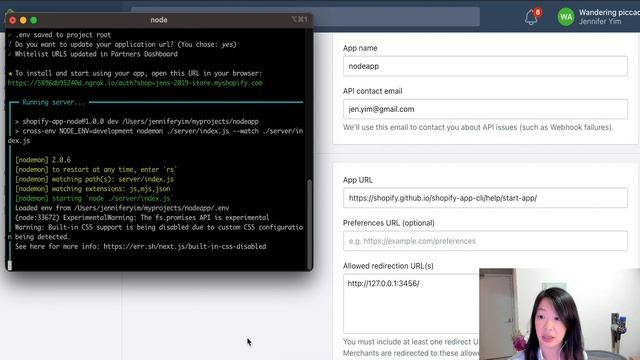Click the "Whitelist URLS updated in Partners Dashboard" line
640x360 pixels.
click(x=96, y=54)
